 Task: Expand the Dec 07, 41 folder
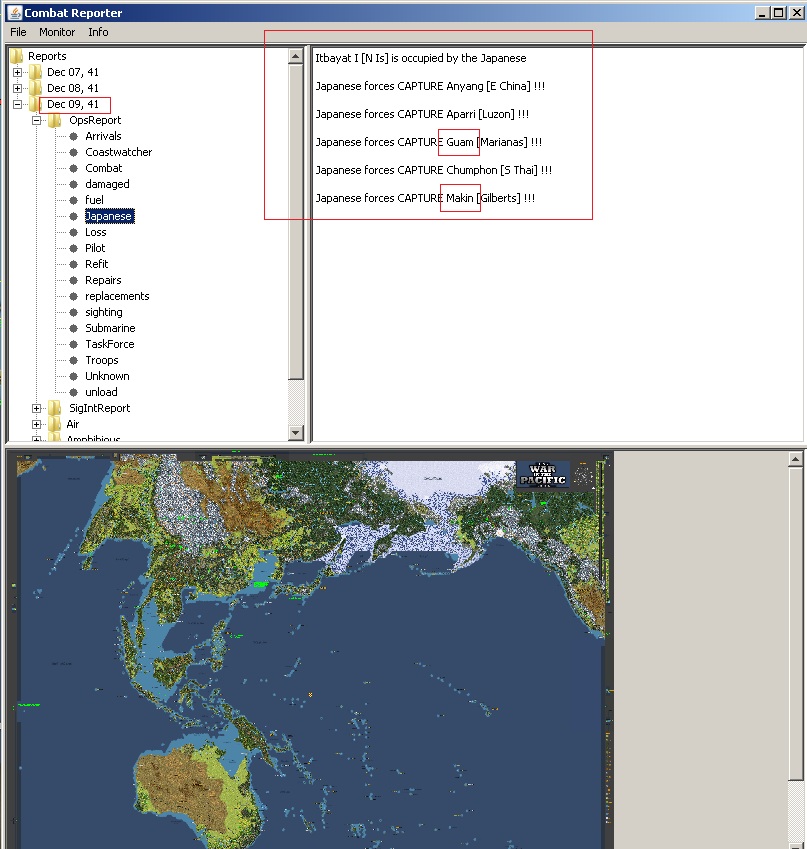(x=17, y=72)
